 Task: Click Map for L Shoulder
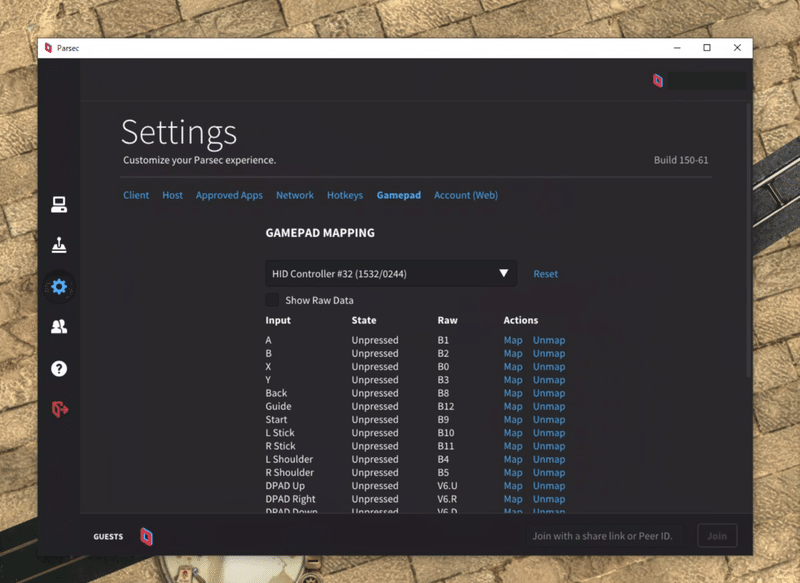[513, 460]
